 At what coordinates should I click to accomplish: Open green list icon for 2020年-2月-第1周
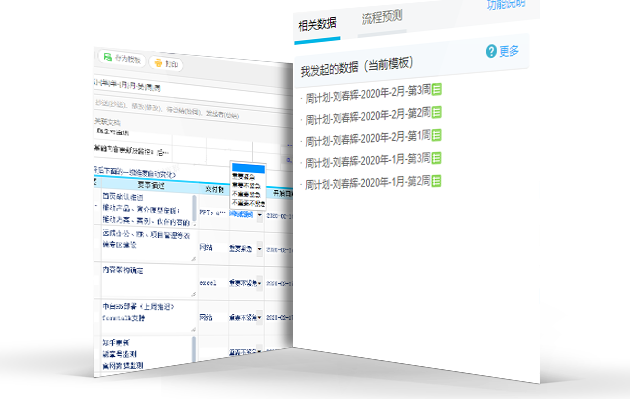click(437, 135)
